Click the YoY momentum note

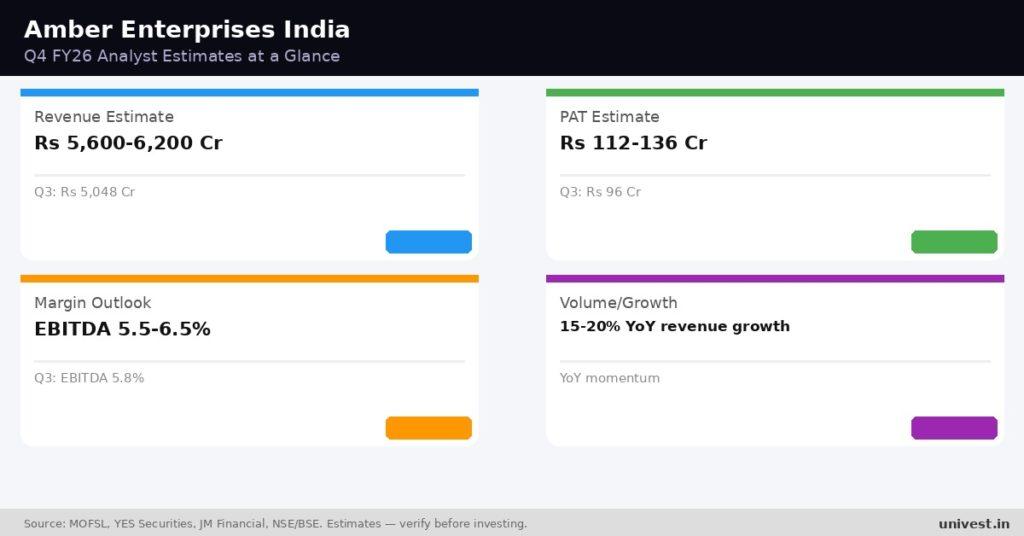(609, 378)
